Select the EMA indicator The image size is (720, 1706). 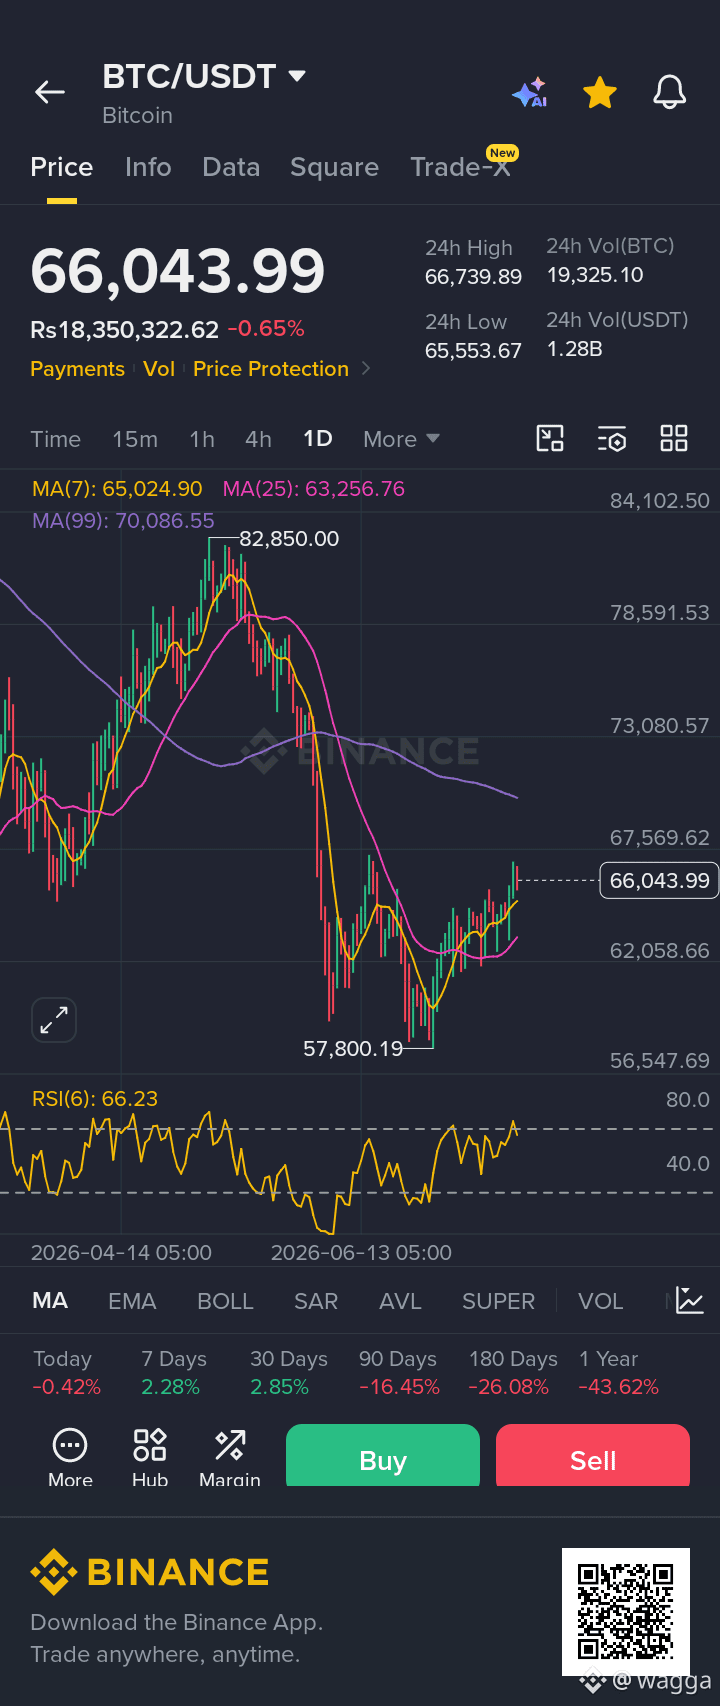[x=132, y=1301]
